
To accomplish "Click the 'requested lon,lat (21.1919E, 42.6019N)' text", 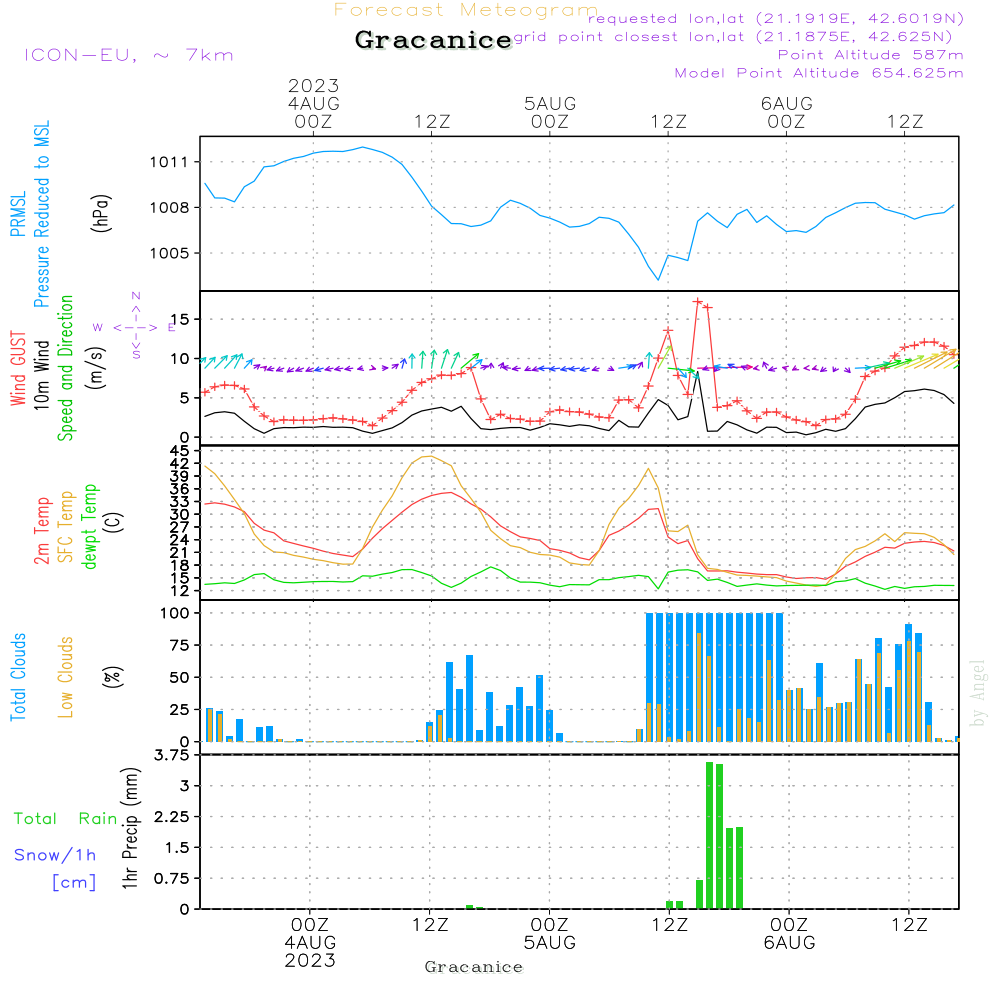I will tap(776, 18).
